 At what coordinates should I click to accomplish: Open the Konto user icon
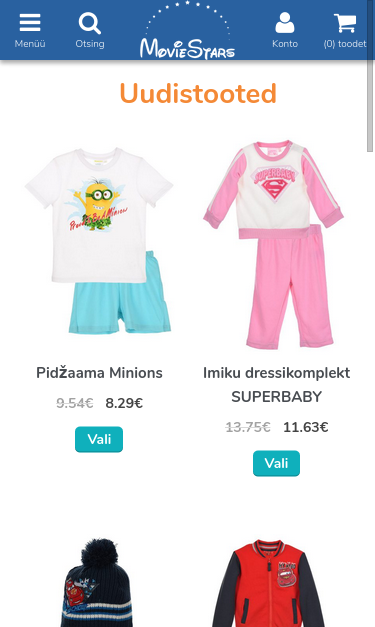(x=285, y=22)
